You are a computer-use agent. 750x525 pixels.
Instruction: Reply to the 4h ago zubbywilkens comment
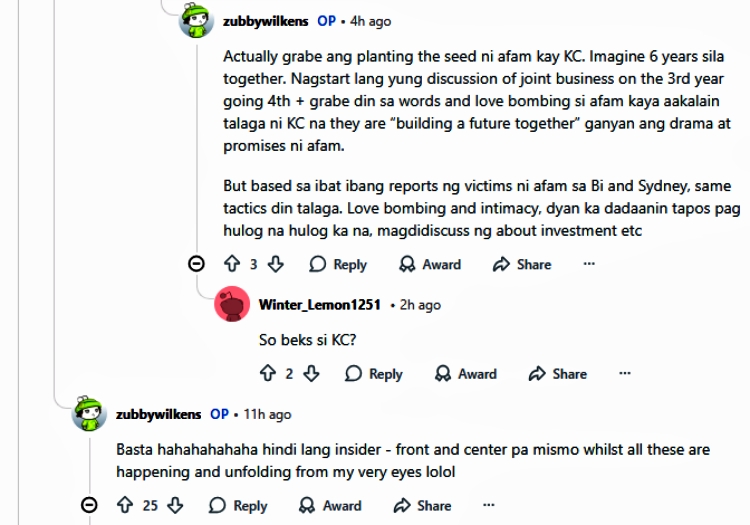(x=338, y=264)
